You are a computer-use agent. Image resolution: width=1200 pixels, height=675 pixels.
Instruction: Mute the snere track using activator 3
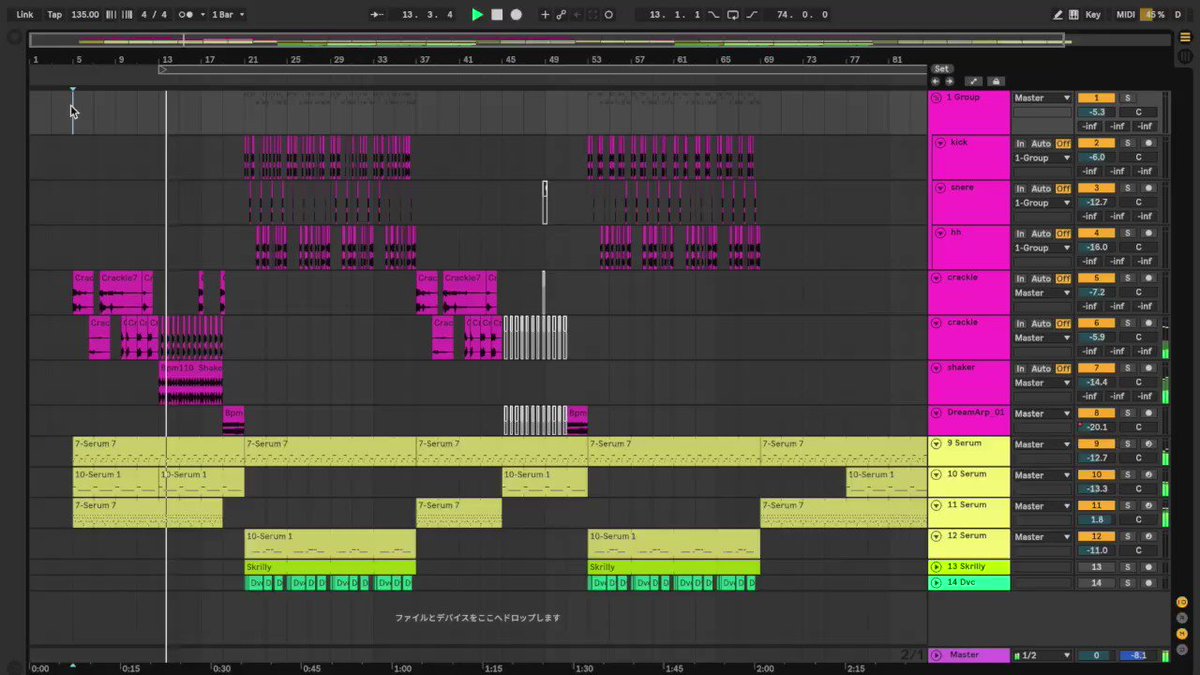coord(1096,188)
